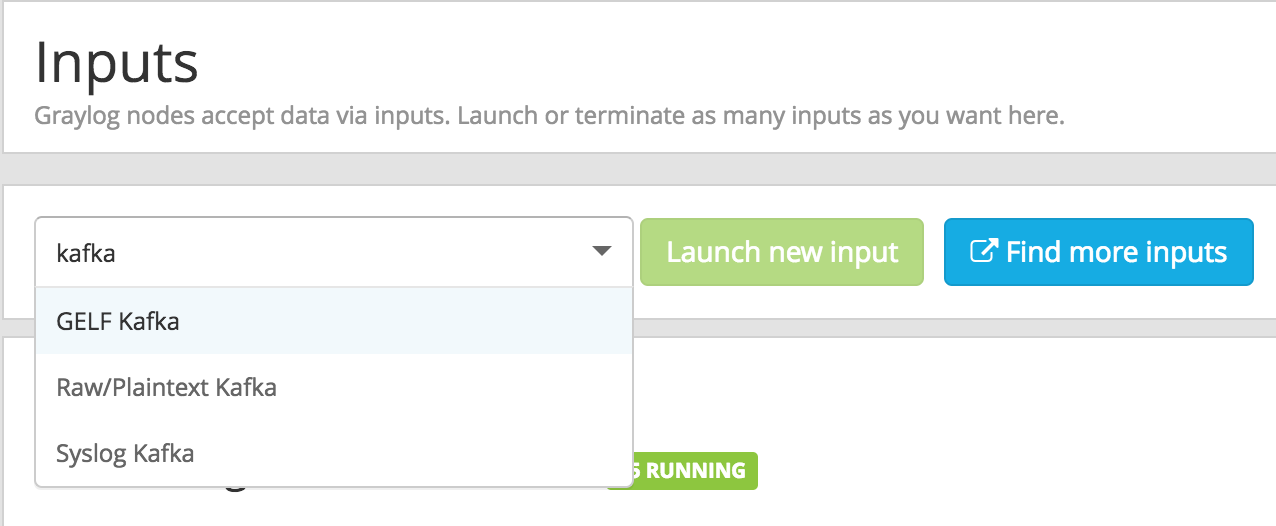Click the external-link icon in Find more inputs
Image resolution: width=1276 pixels, height=526 pixels.
[x=984, y=252]
